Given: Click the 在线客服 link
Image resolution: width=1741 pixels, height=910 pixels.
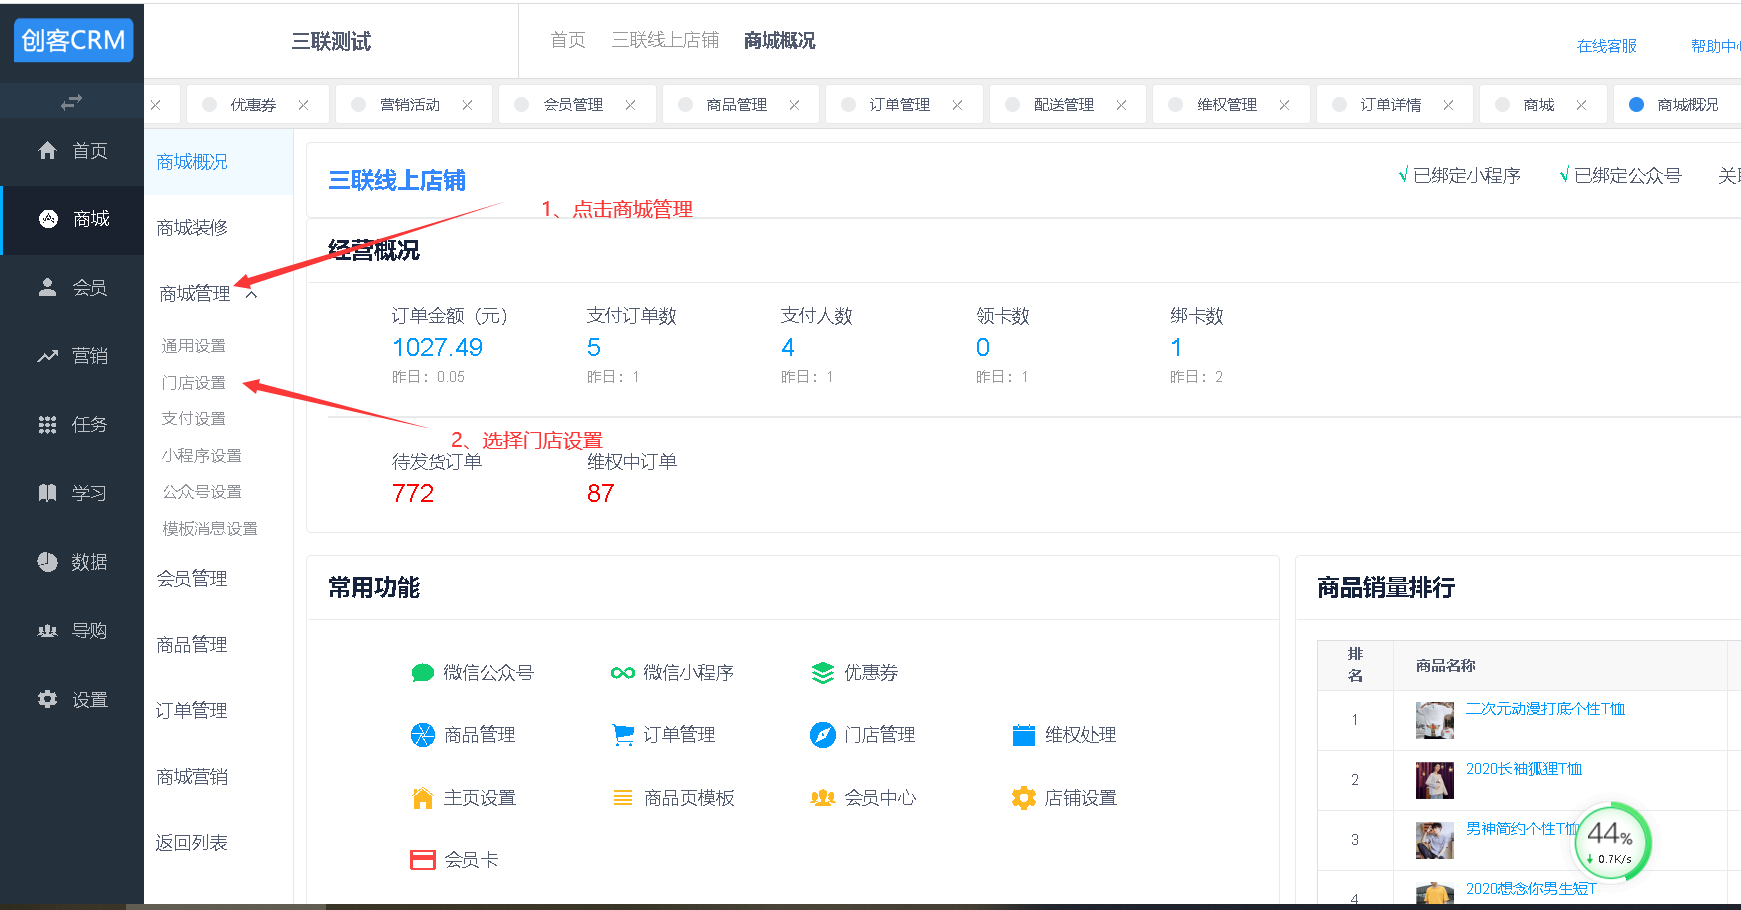Looking at the screenshot, I should (x=1607, y=46).
